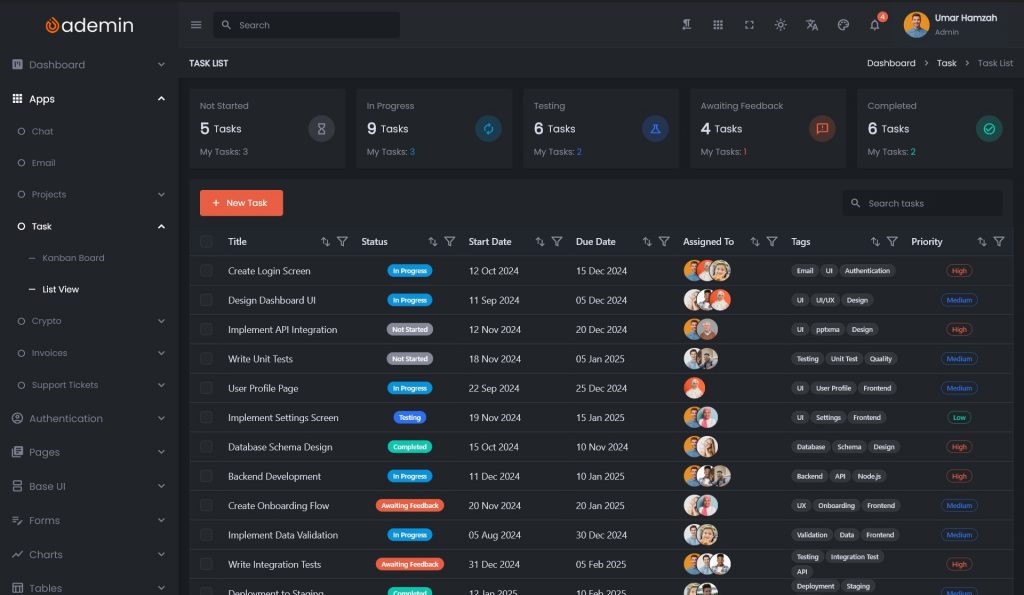Open the language translate icon
This screenshot has width=1024, height=595.
pyautogui.click(x=812, y=25)
